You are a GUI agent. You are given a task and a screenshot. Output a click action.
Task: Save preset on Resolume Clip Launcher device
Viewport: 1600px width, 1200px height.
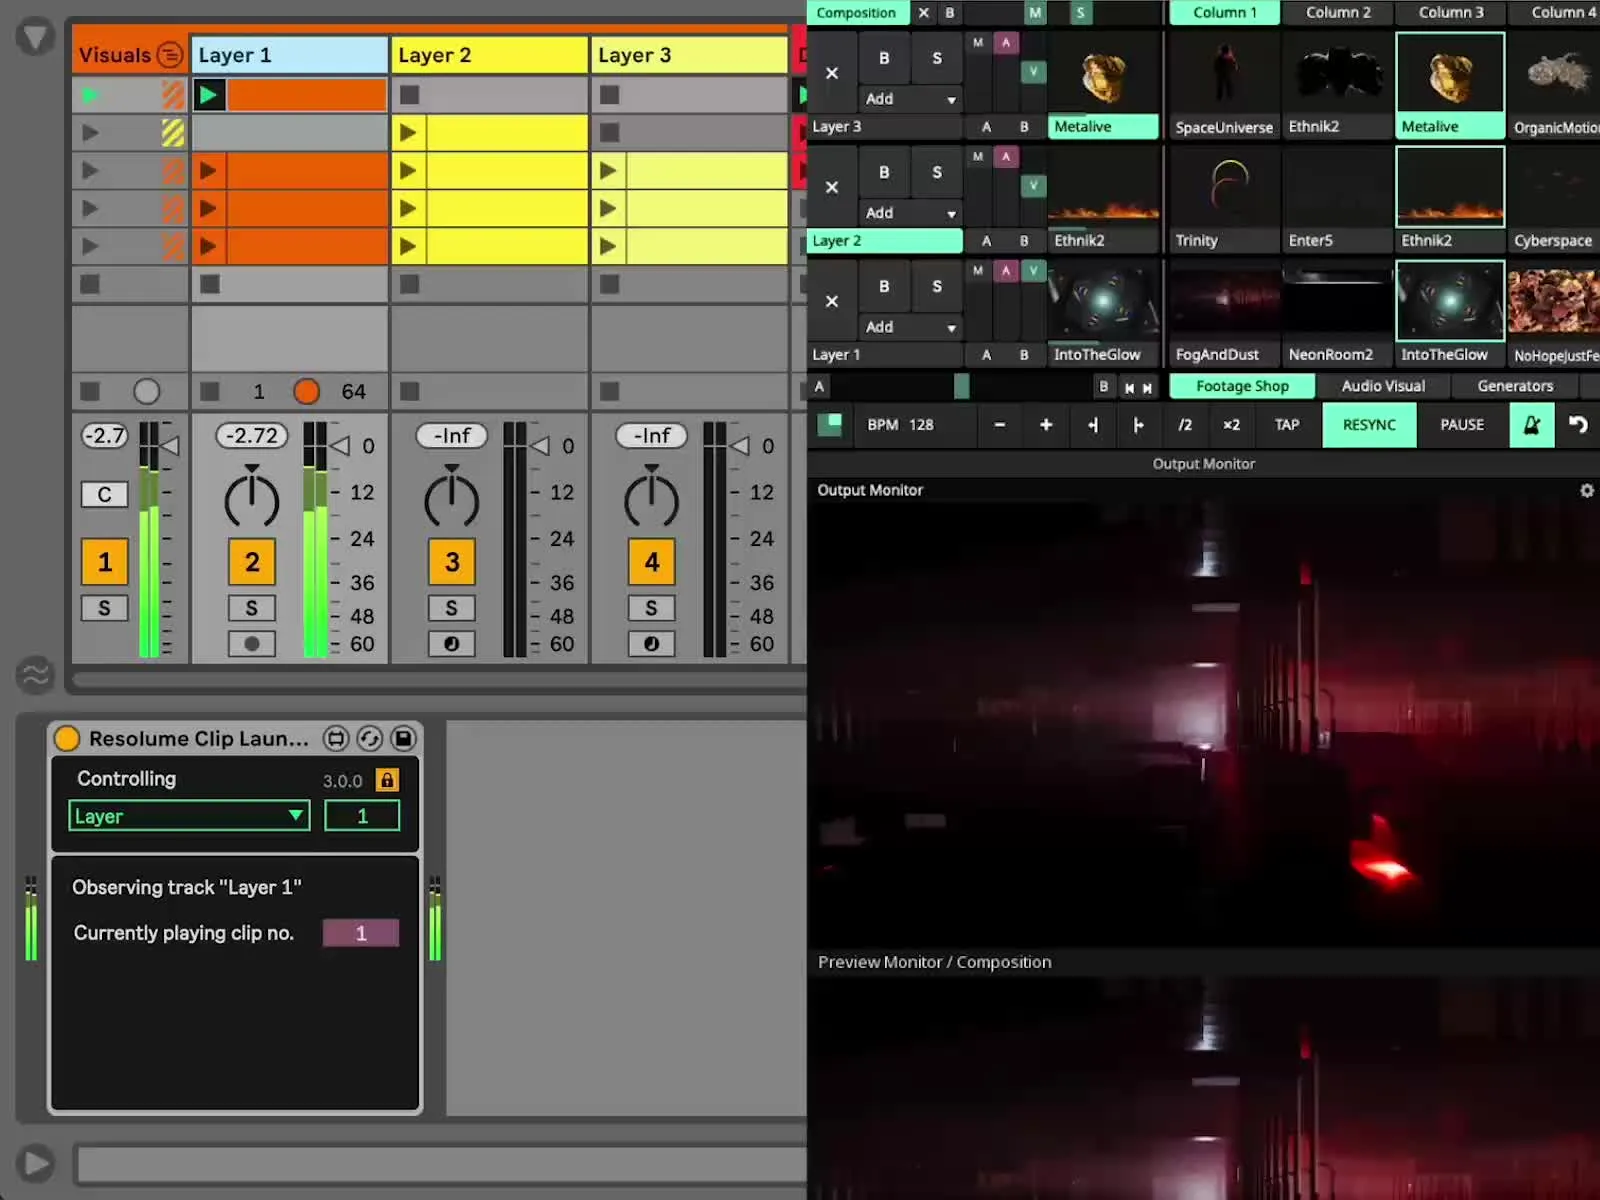tap(403, 739)
